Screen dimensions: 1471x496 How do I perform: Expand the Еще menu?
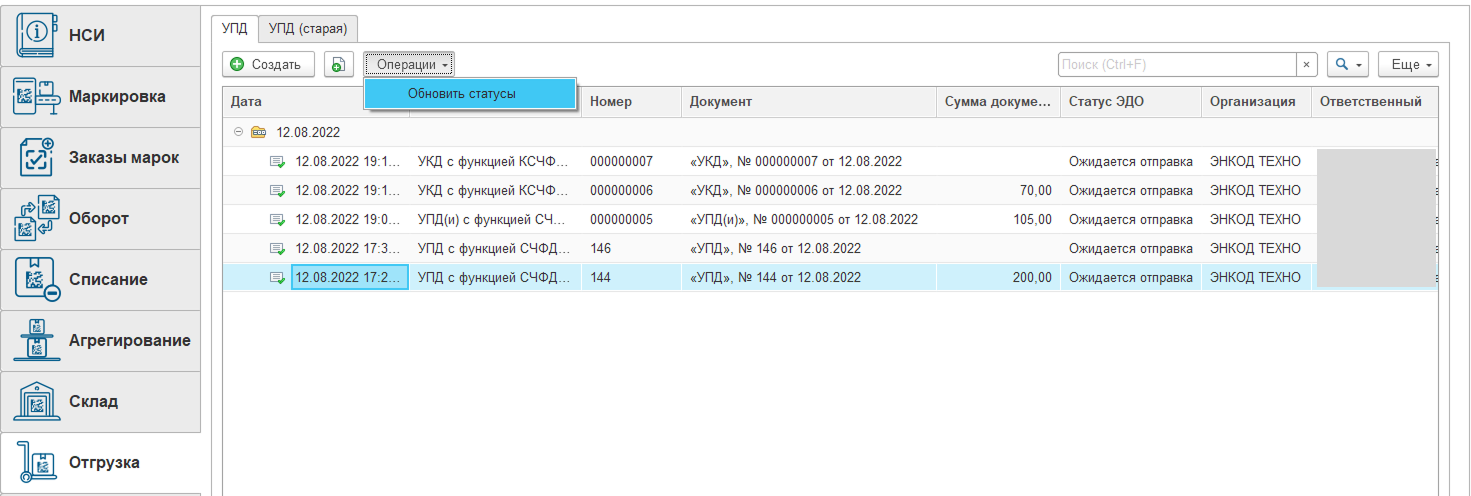tap(1407, 65)
